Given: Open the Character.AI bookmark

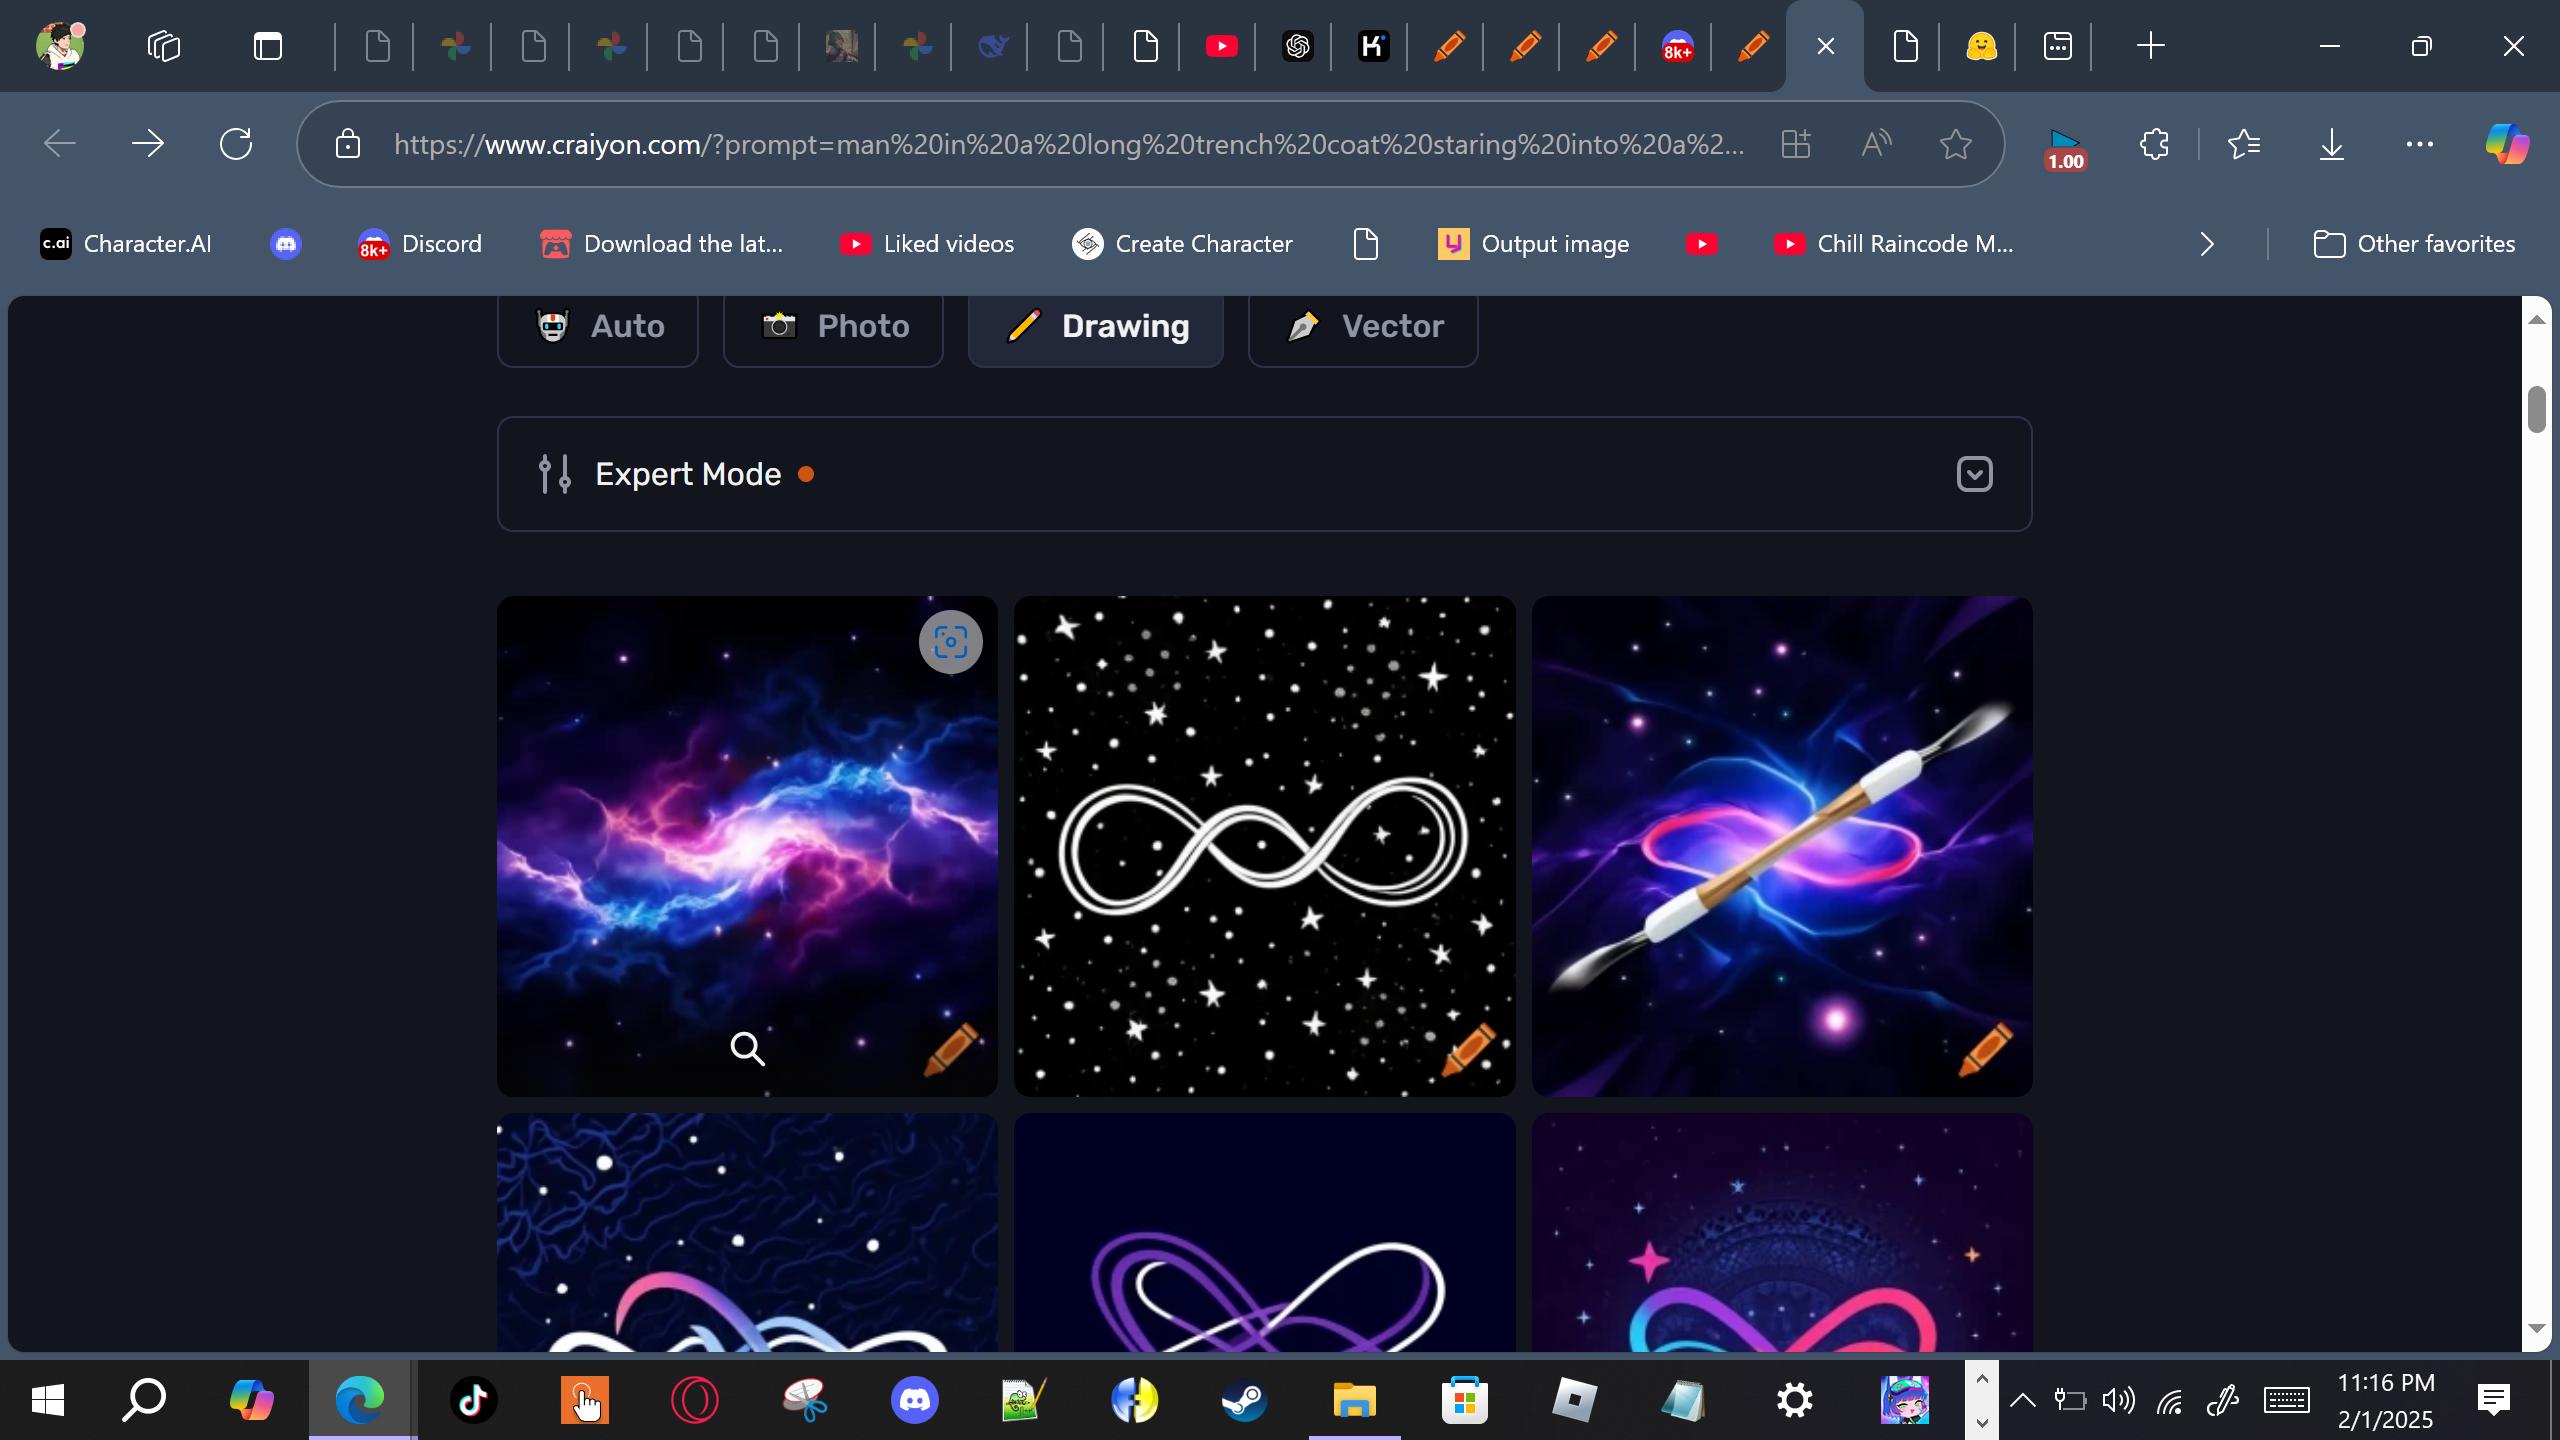Looking at the screenshot, I should pyautogui.click(x=126, y=244).
